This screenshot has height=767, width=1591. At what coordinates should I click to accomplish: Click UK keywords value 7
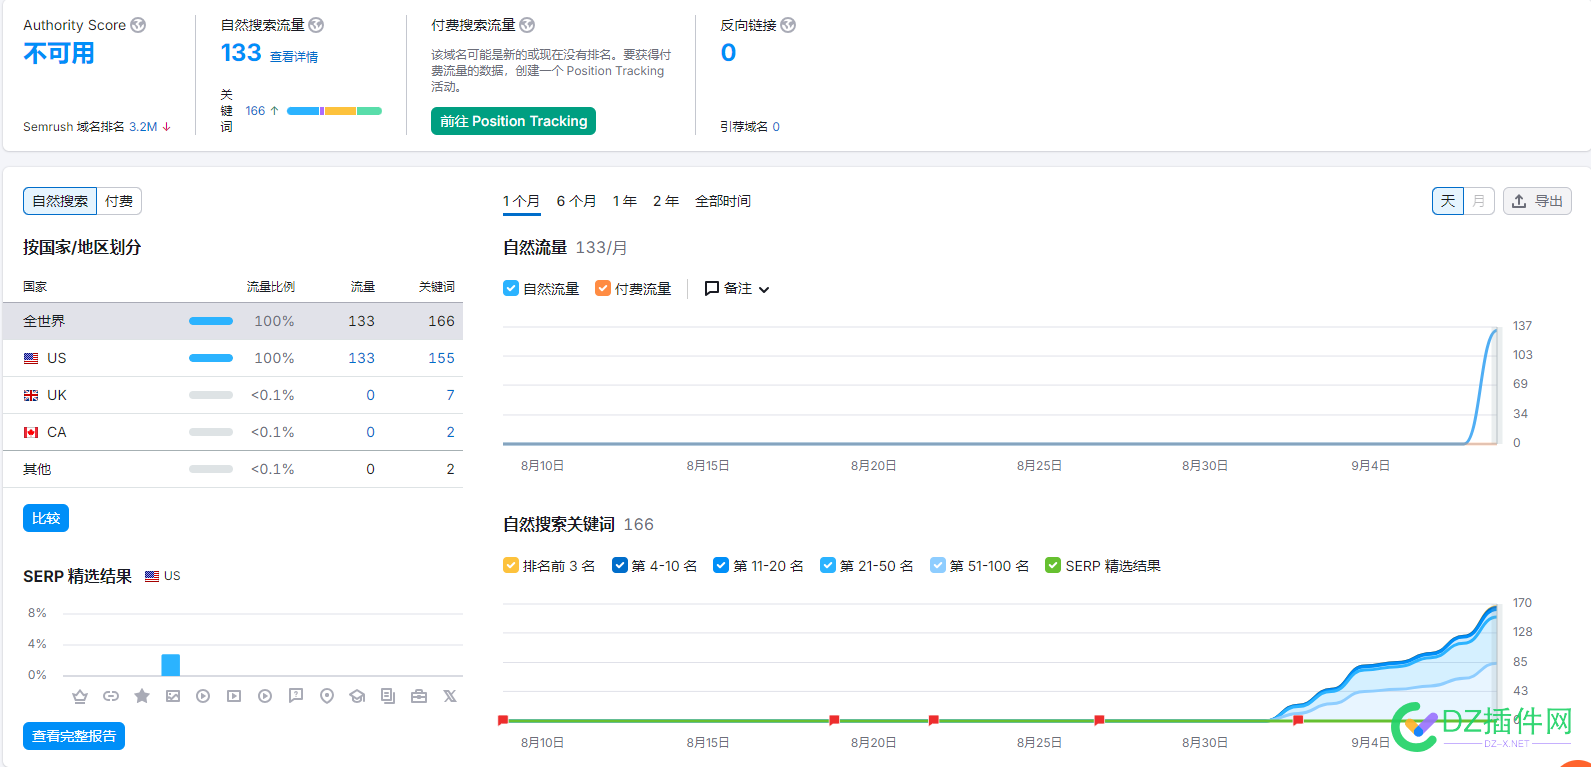[450, 395]
